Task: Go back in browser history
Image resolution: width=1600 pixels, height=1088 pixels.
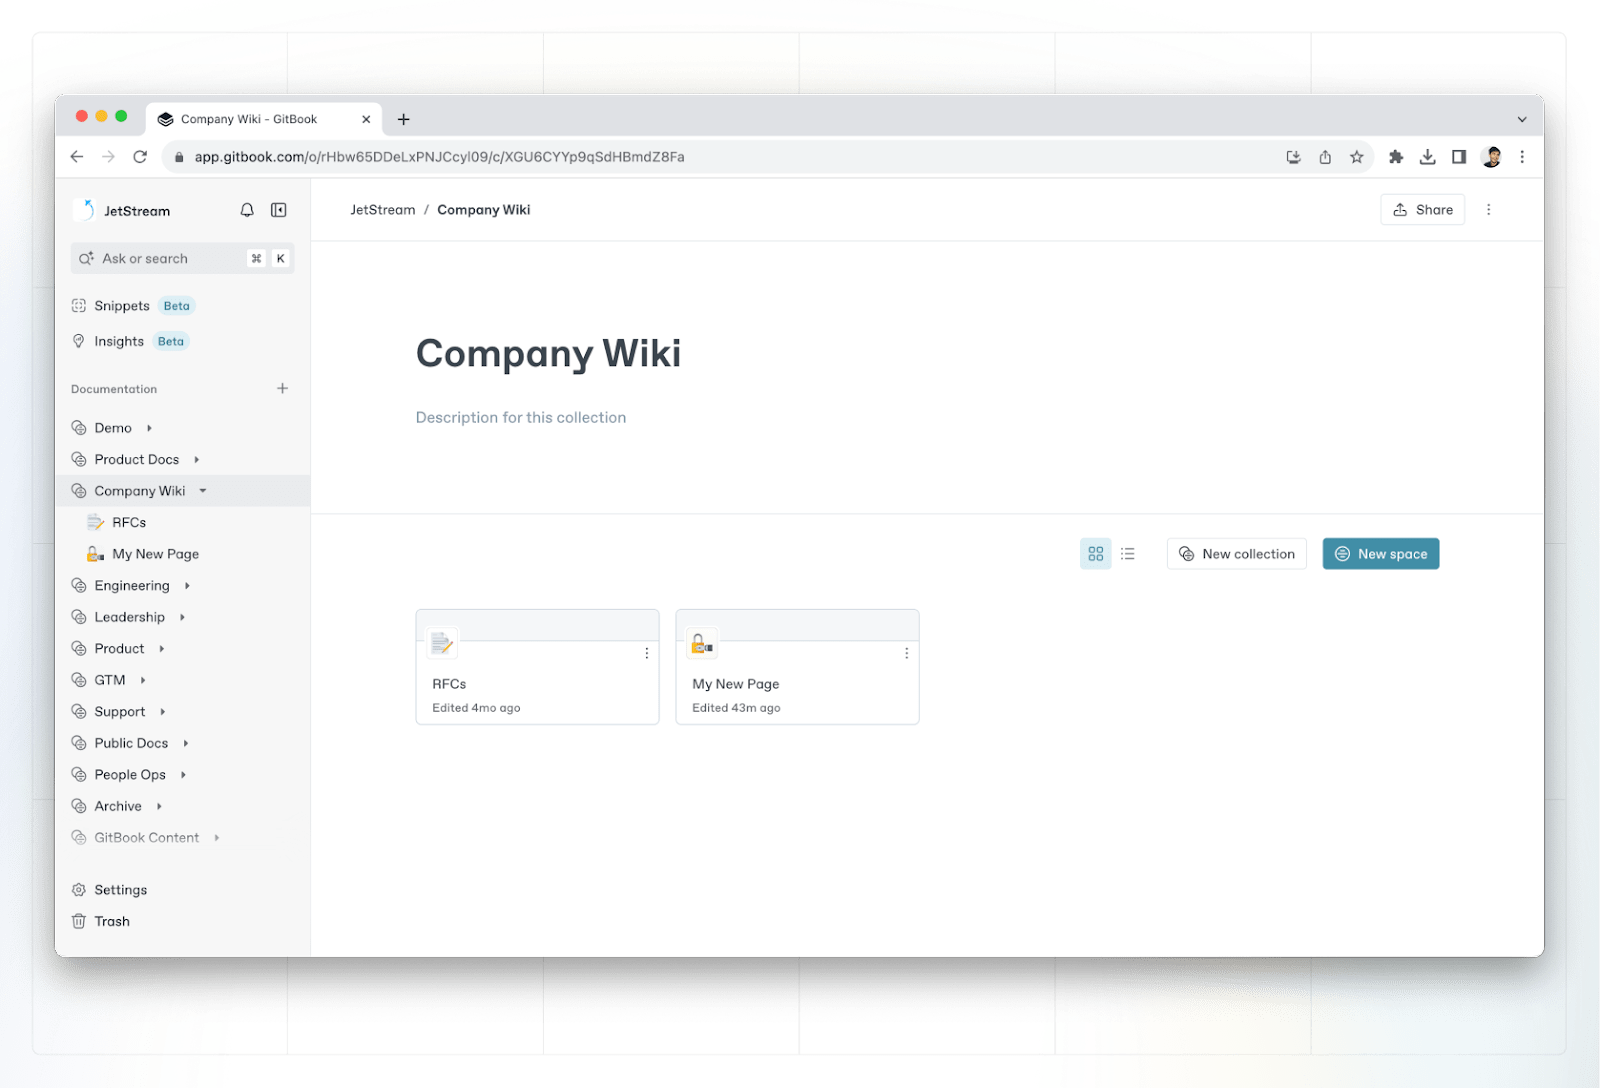Action: pyautogui.click(x=77, y=157)
